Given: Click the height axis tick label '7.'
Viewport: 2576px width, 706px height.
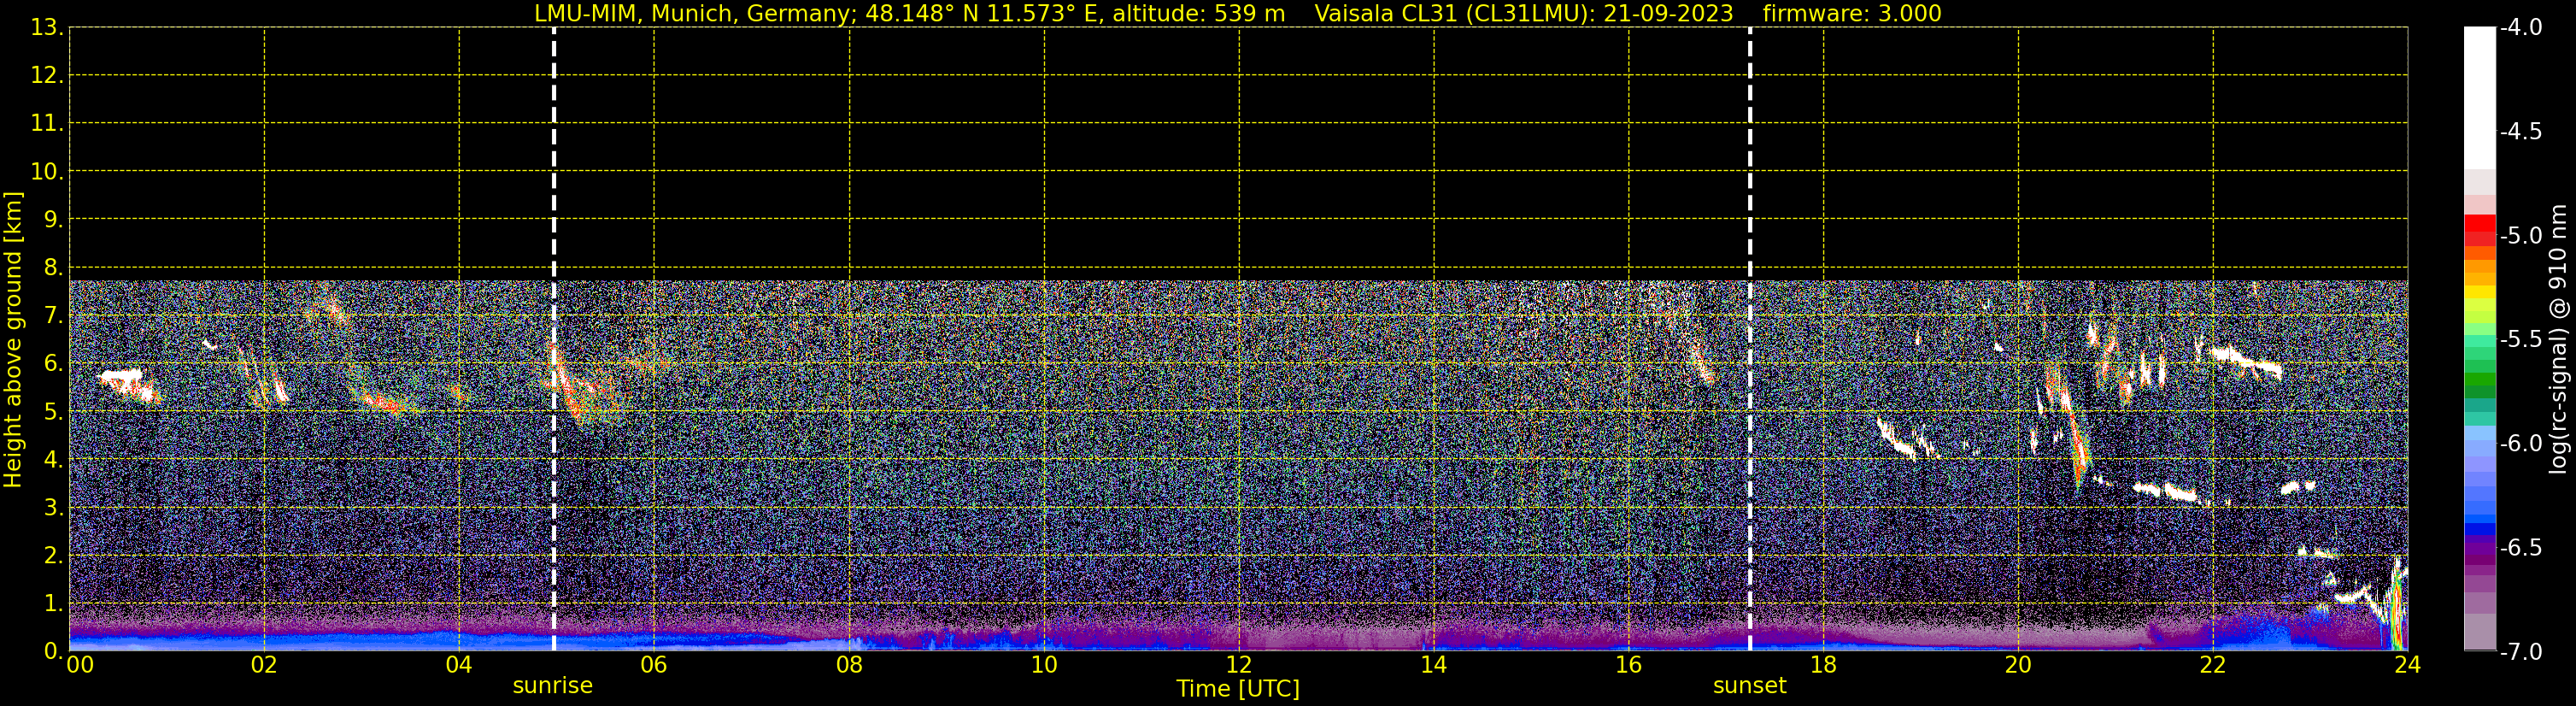Looking at the screenshot, I should [53, 315].
